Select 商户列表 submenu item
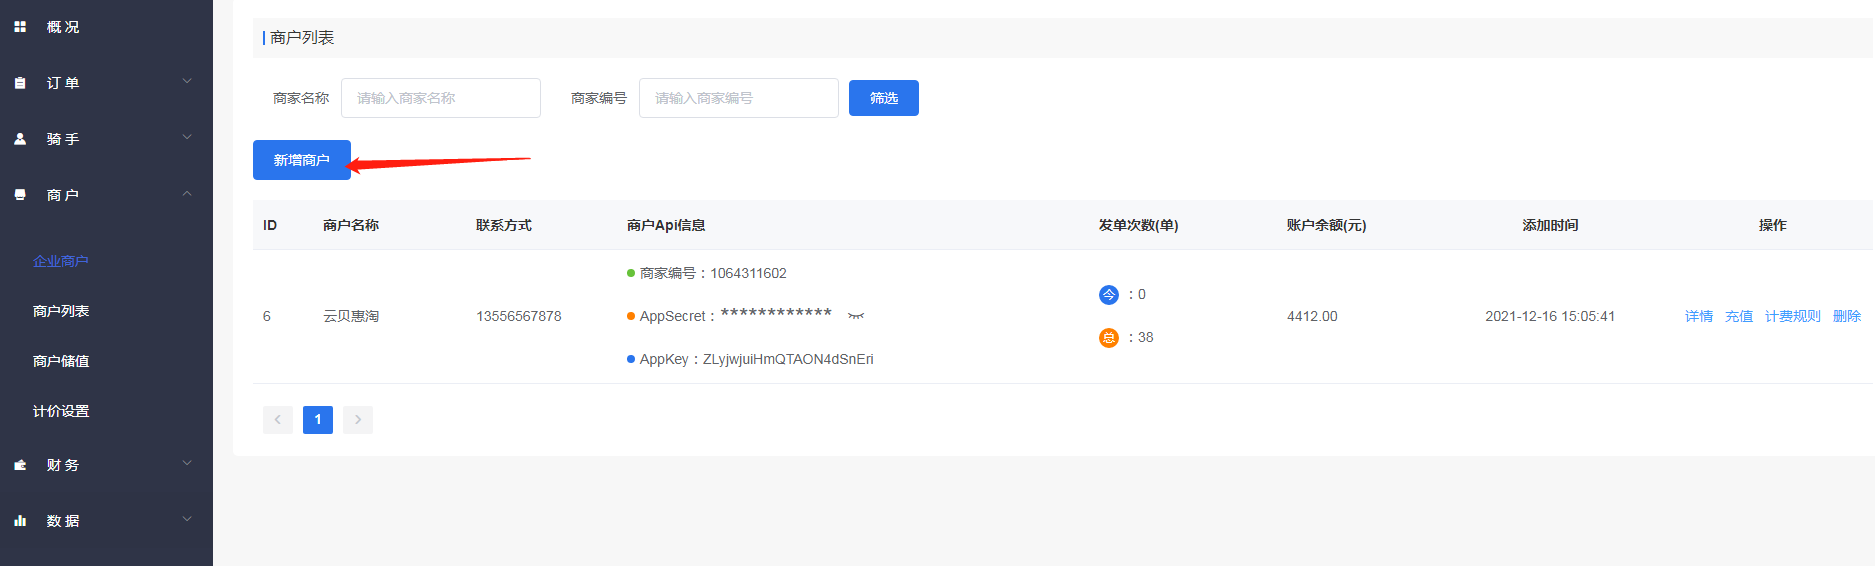This screenshot has width=1875, height=566. (x=61, y=311)
